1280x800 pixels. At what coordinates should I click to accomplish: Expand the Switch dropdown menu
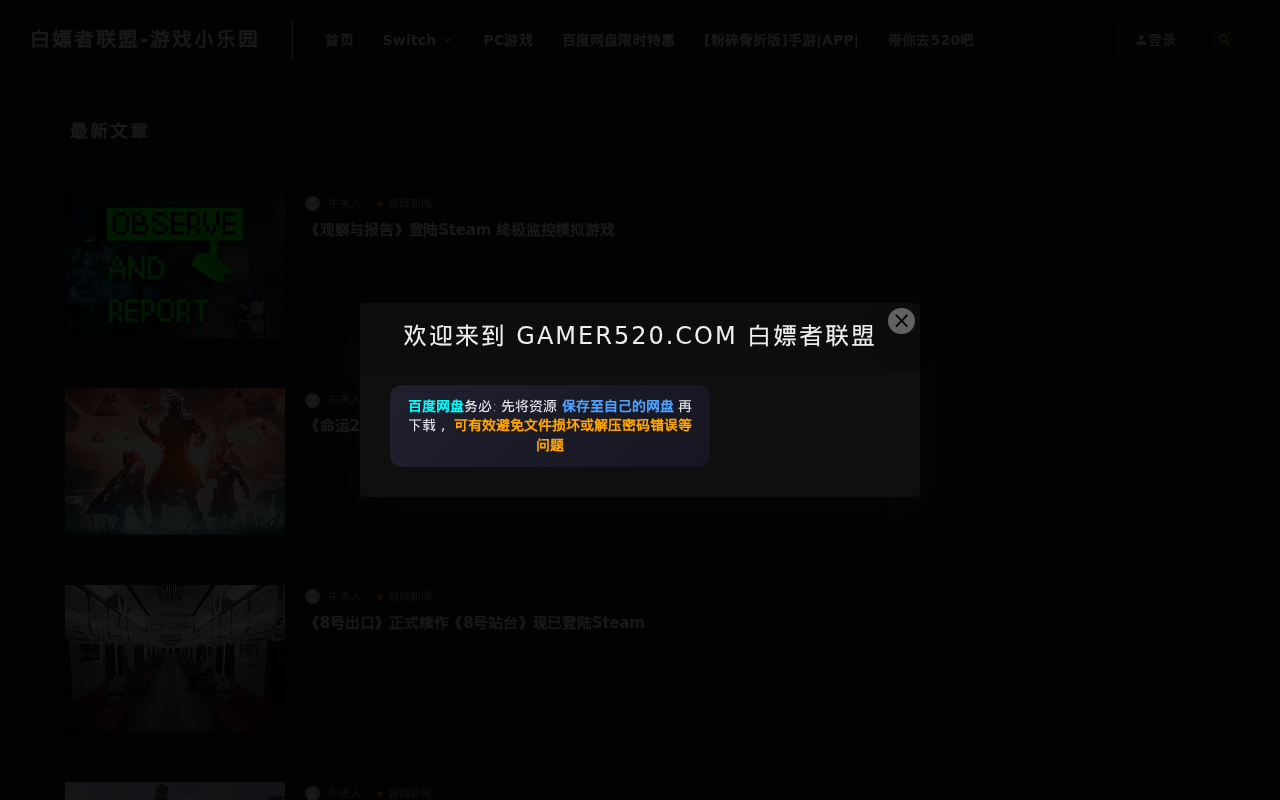418,40
